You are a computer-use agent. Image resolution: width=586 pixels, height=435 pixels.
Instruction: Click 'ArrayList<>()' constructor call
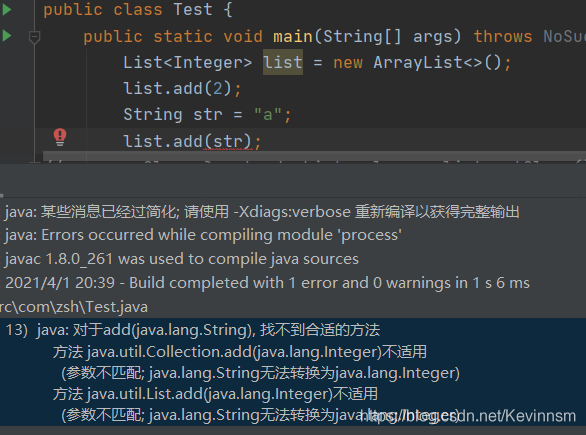[x=437, y=62]
